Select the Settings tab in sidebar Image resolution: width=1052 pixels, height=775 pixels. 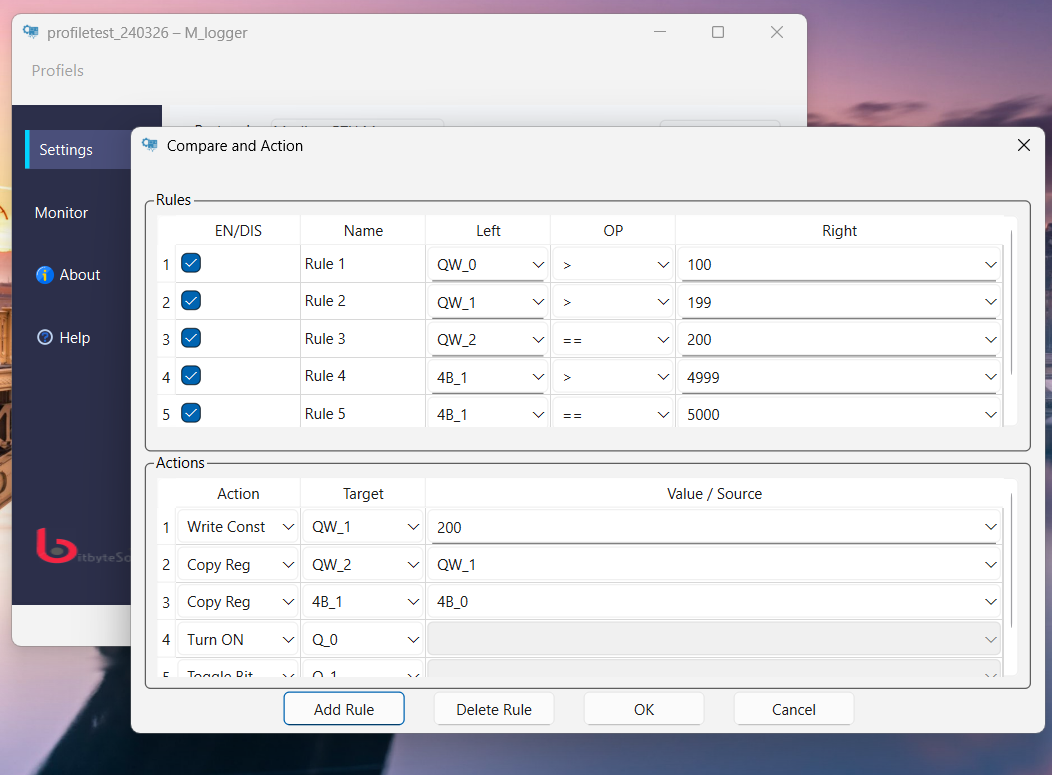point(66,150)
